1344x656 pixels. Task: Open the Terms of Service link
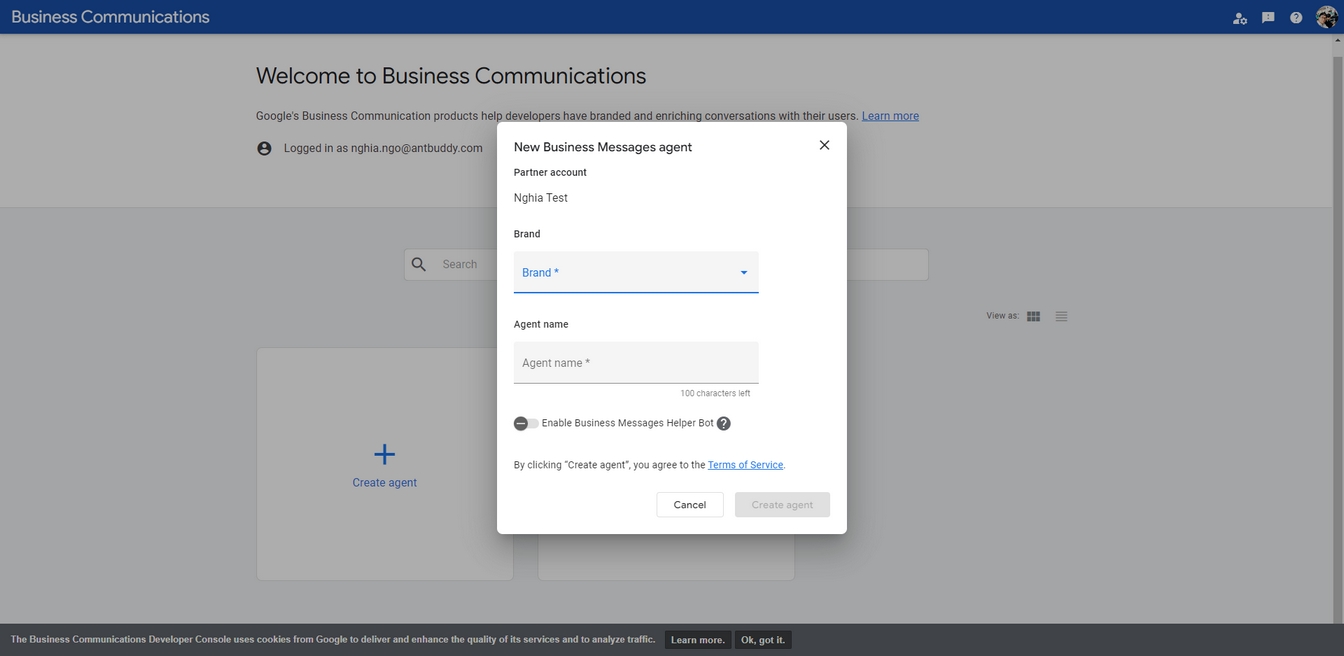click(745, 465)
